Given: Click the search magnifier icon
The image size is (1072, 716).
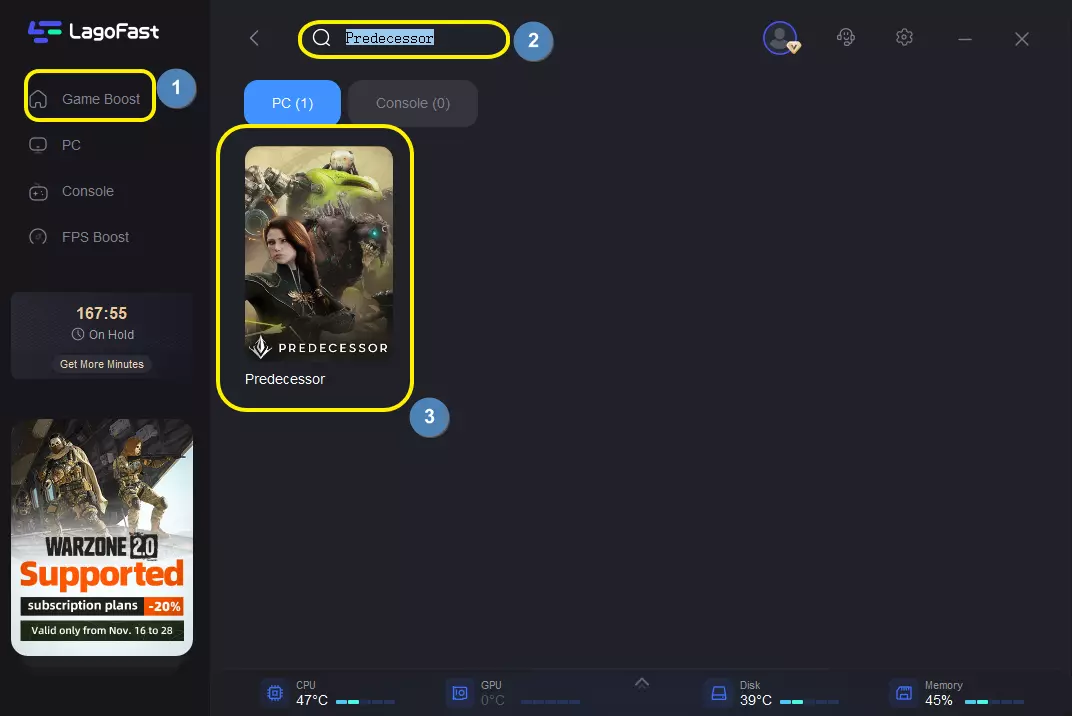Looking at the screenshot, I should pyautogui.click(x=321, y=38).
